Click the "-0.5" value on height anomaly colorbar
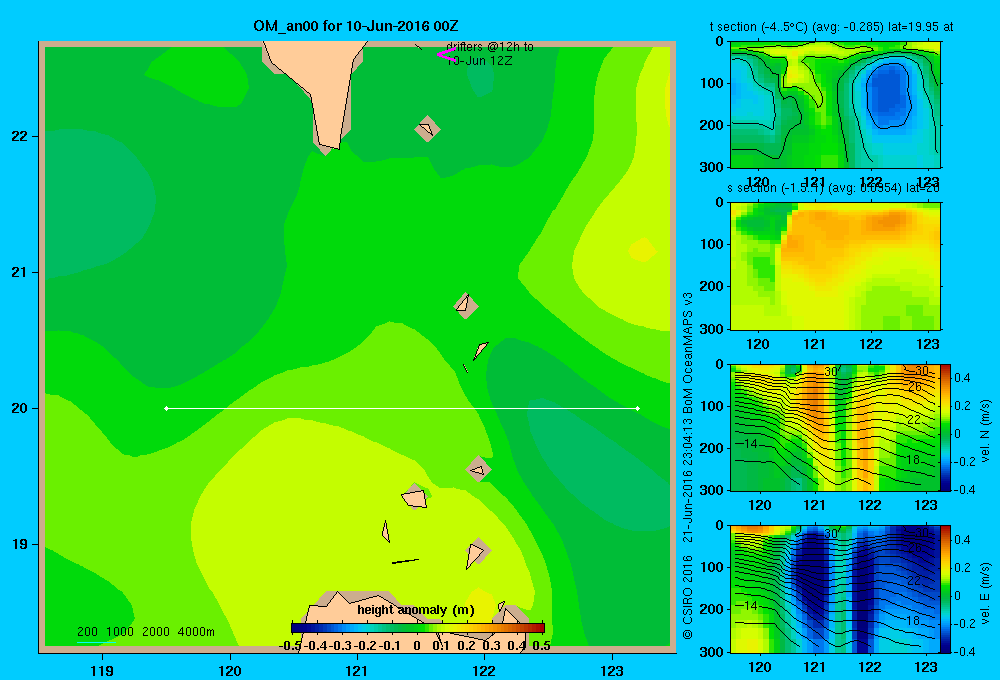Viewport: 1000px width, 680px height. 291,646
